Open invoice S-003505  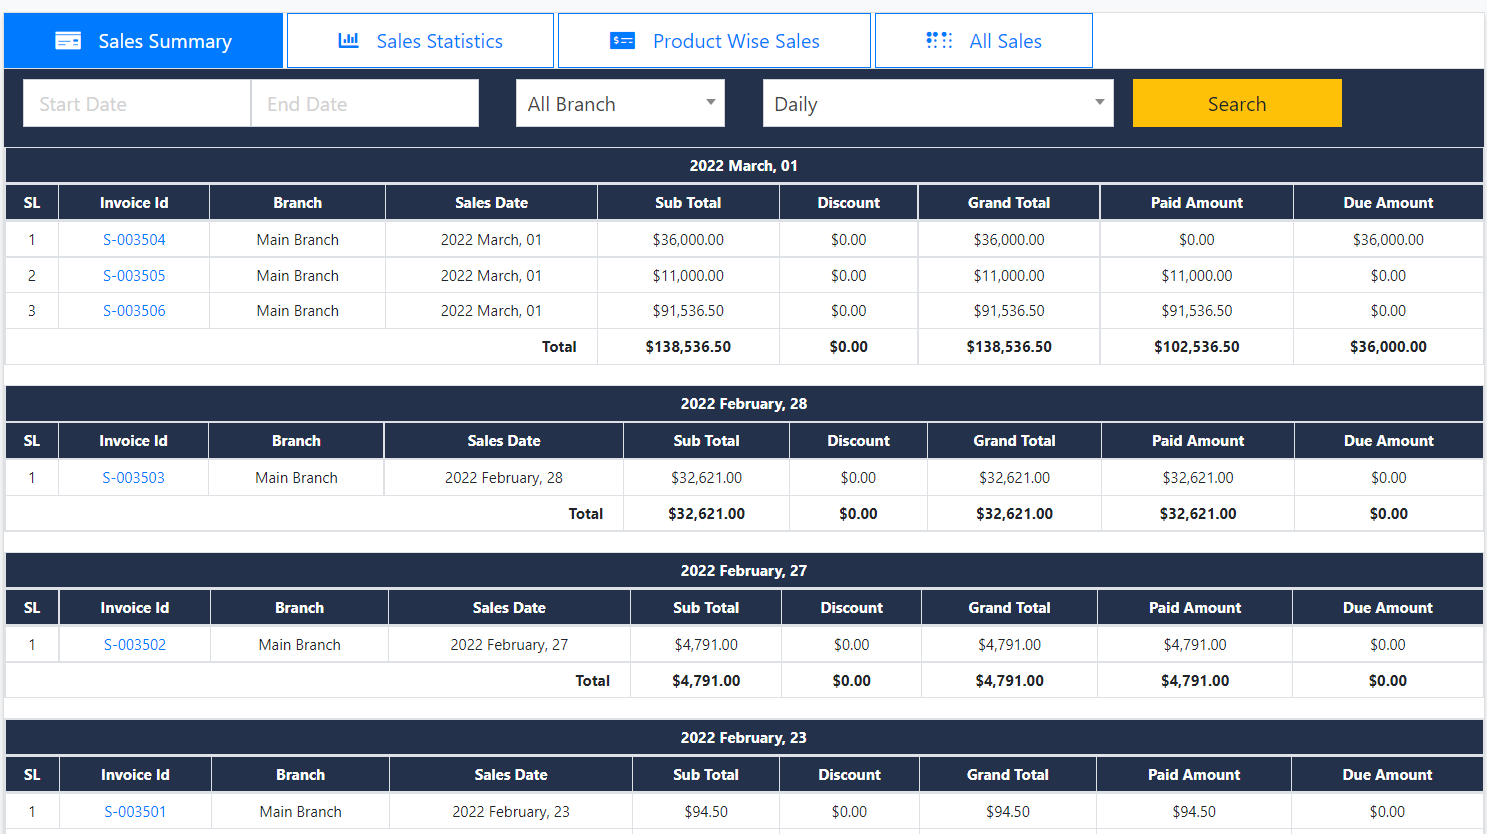[133, 275]
